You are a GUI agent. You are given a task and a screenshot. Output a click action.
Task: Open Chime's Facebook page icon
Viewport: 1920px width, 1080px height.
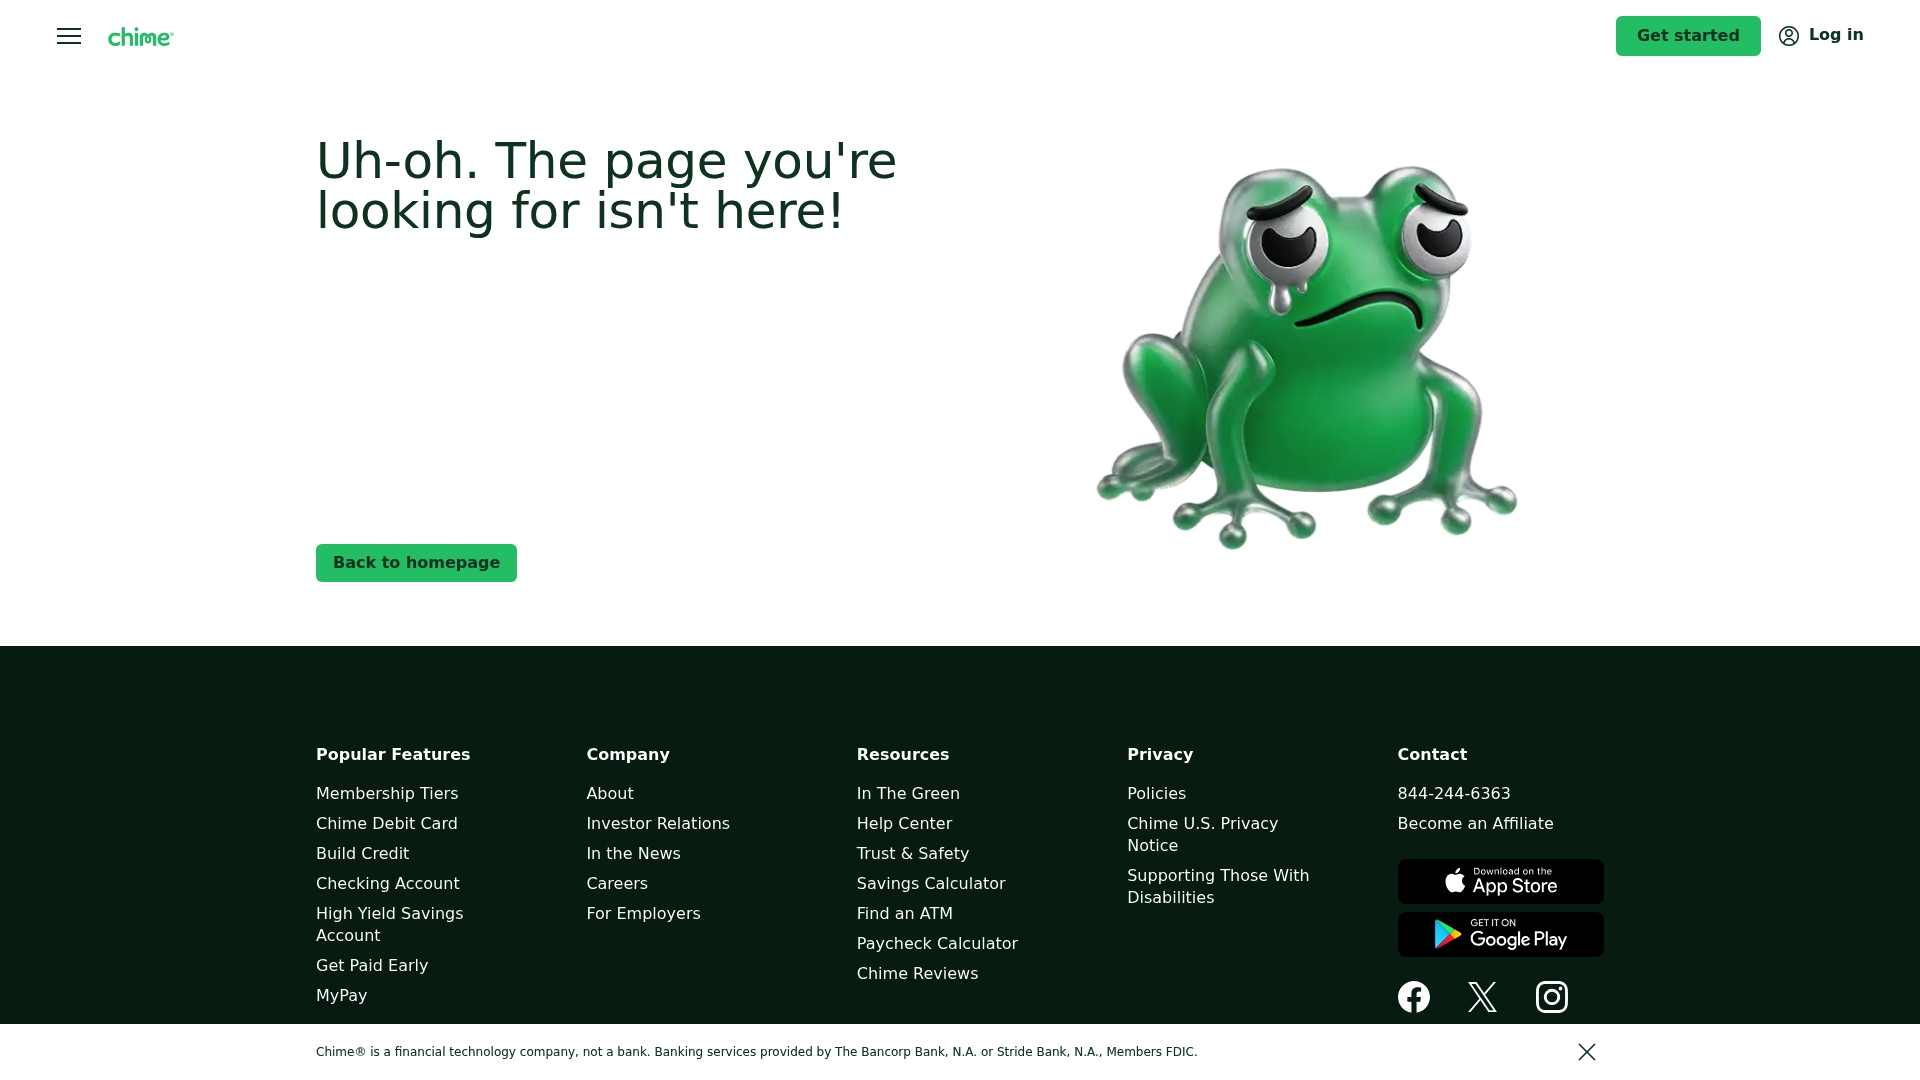(1414, 997)
